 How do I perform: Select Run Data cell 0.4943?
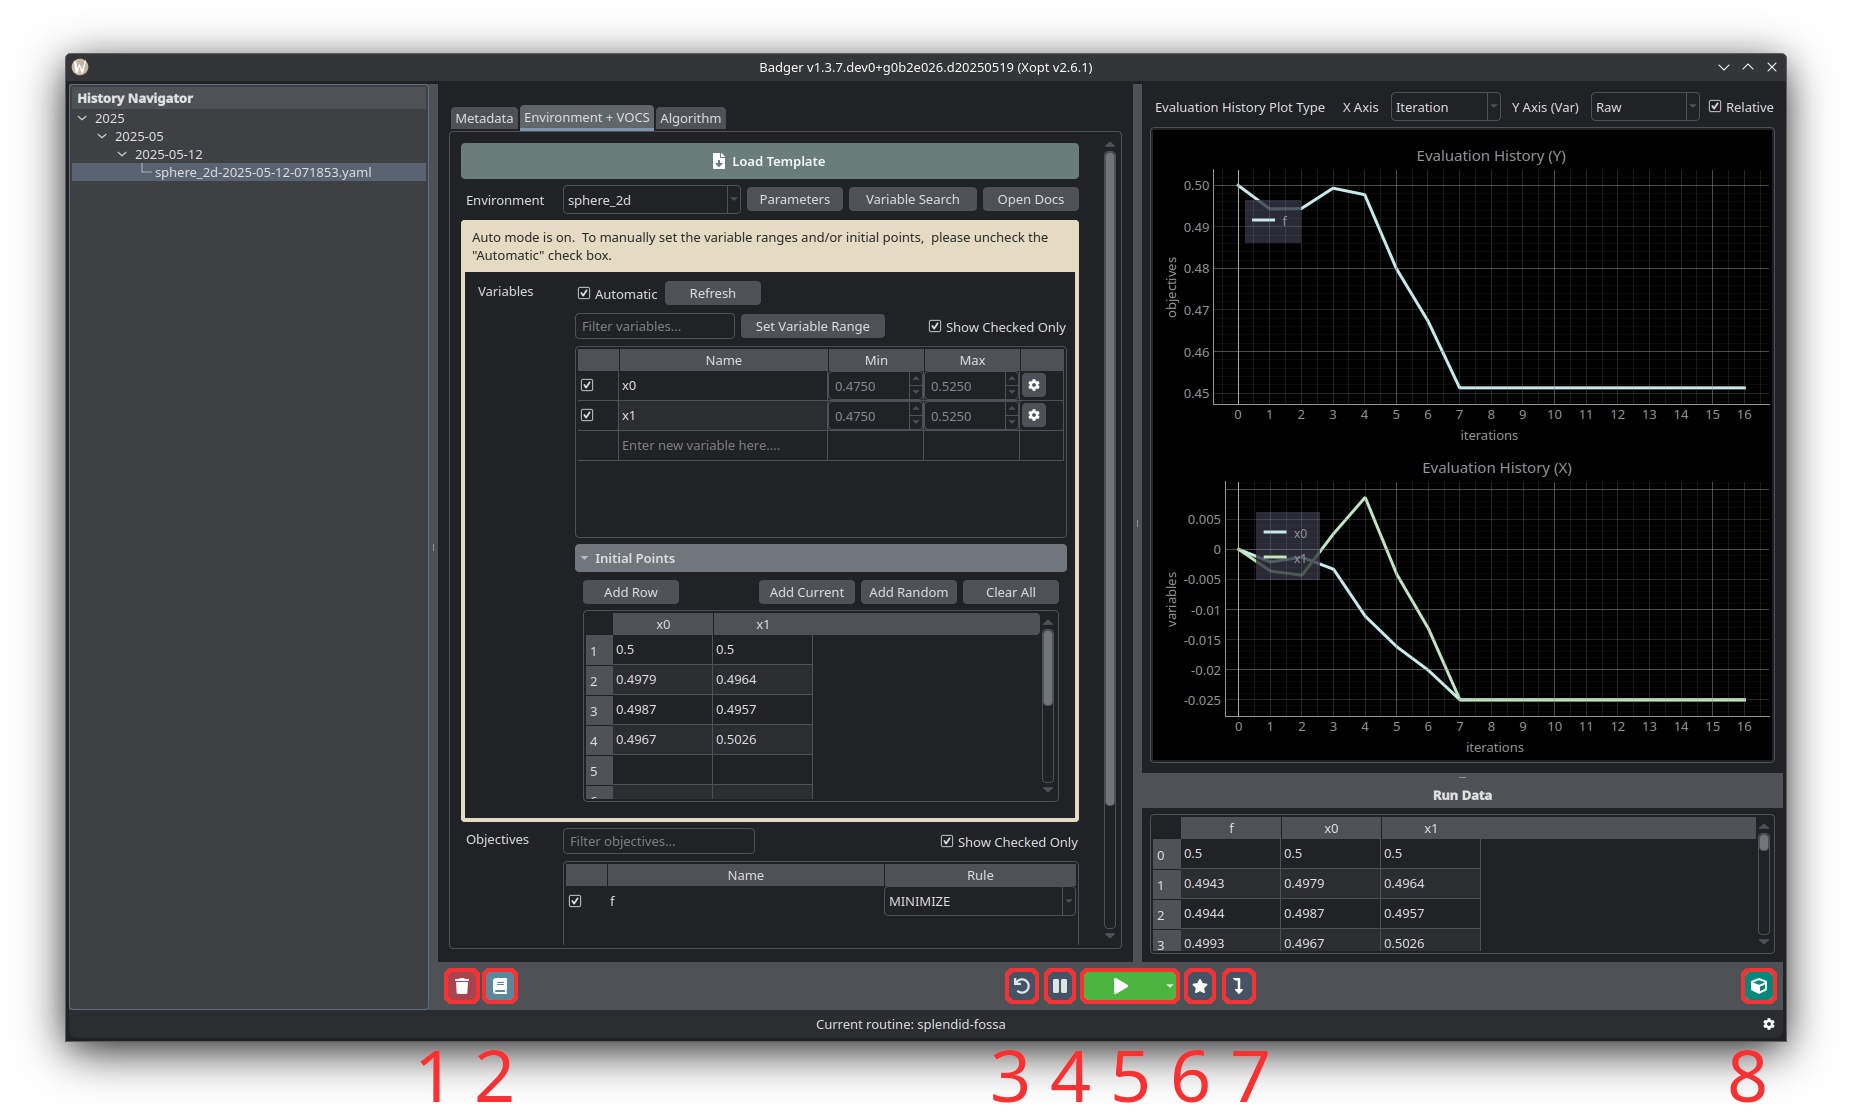pyautogui.click(x=1231, y=884)
